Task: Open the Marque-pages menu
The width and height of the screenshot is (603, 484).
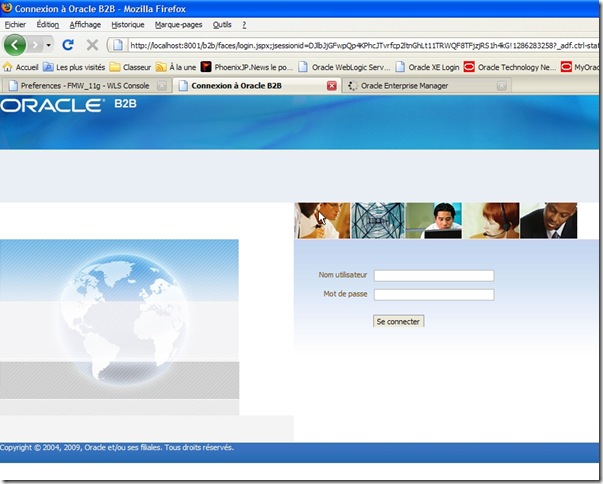Action: point(178,25)
